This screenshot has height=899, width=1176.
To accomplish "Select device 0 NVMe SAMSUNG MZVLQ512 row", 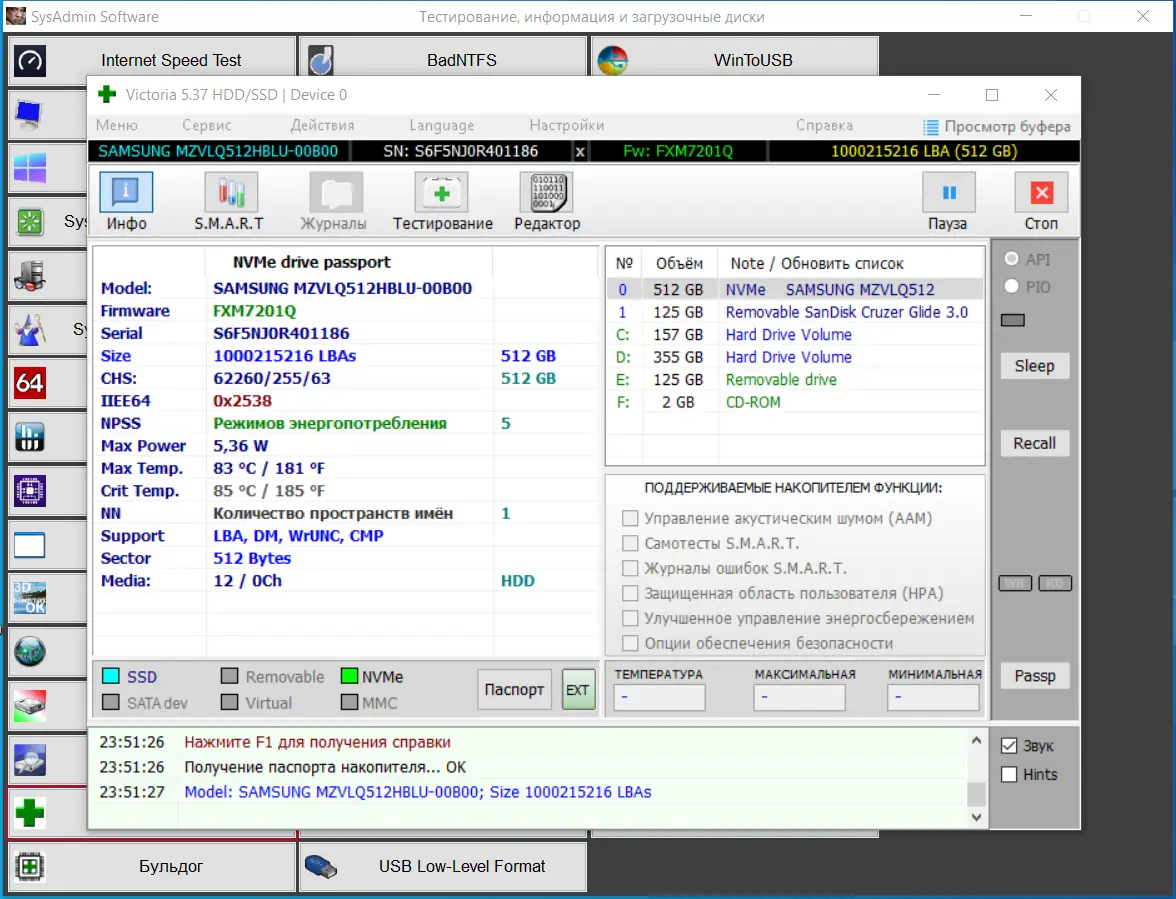I will (x=795, y=289).
